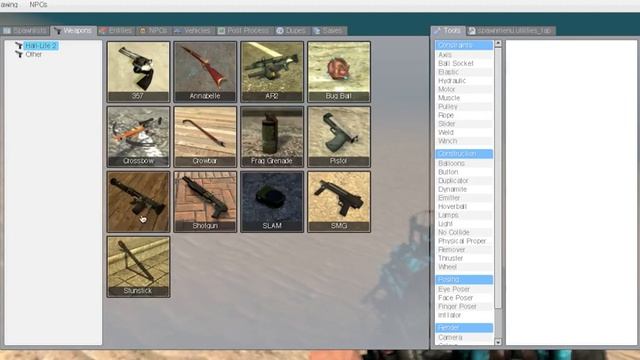Switch to the Entities tab

(x=116, y=31)
